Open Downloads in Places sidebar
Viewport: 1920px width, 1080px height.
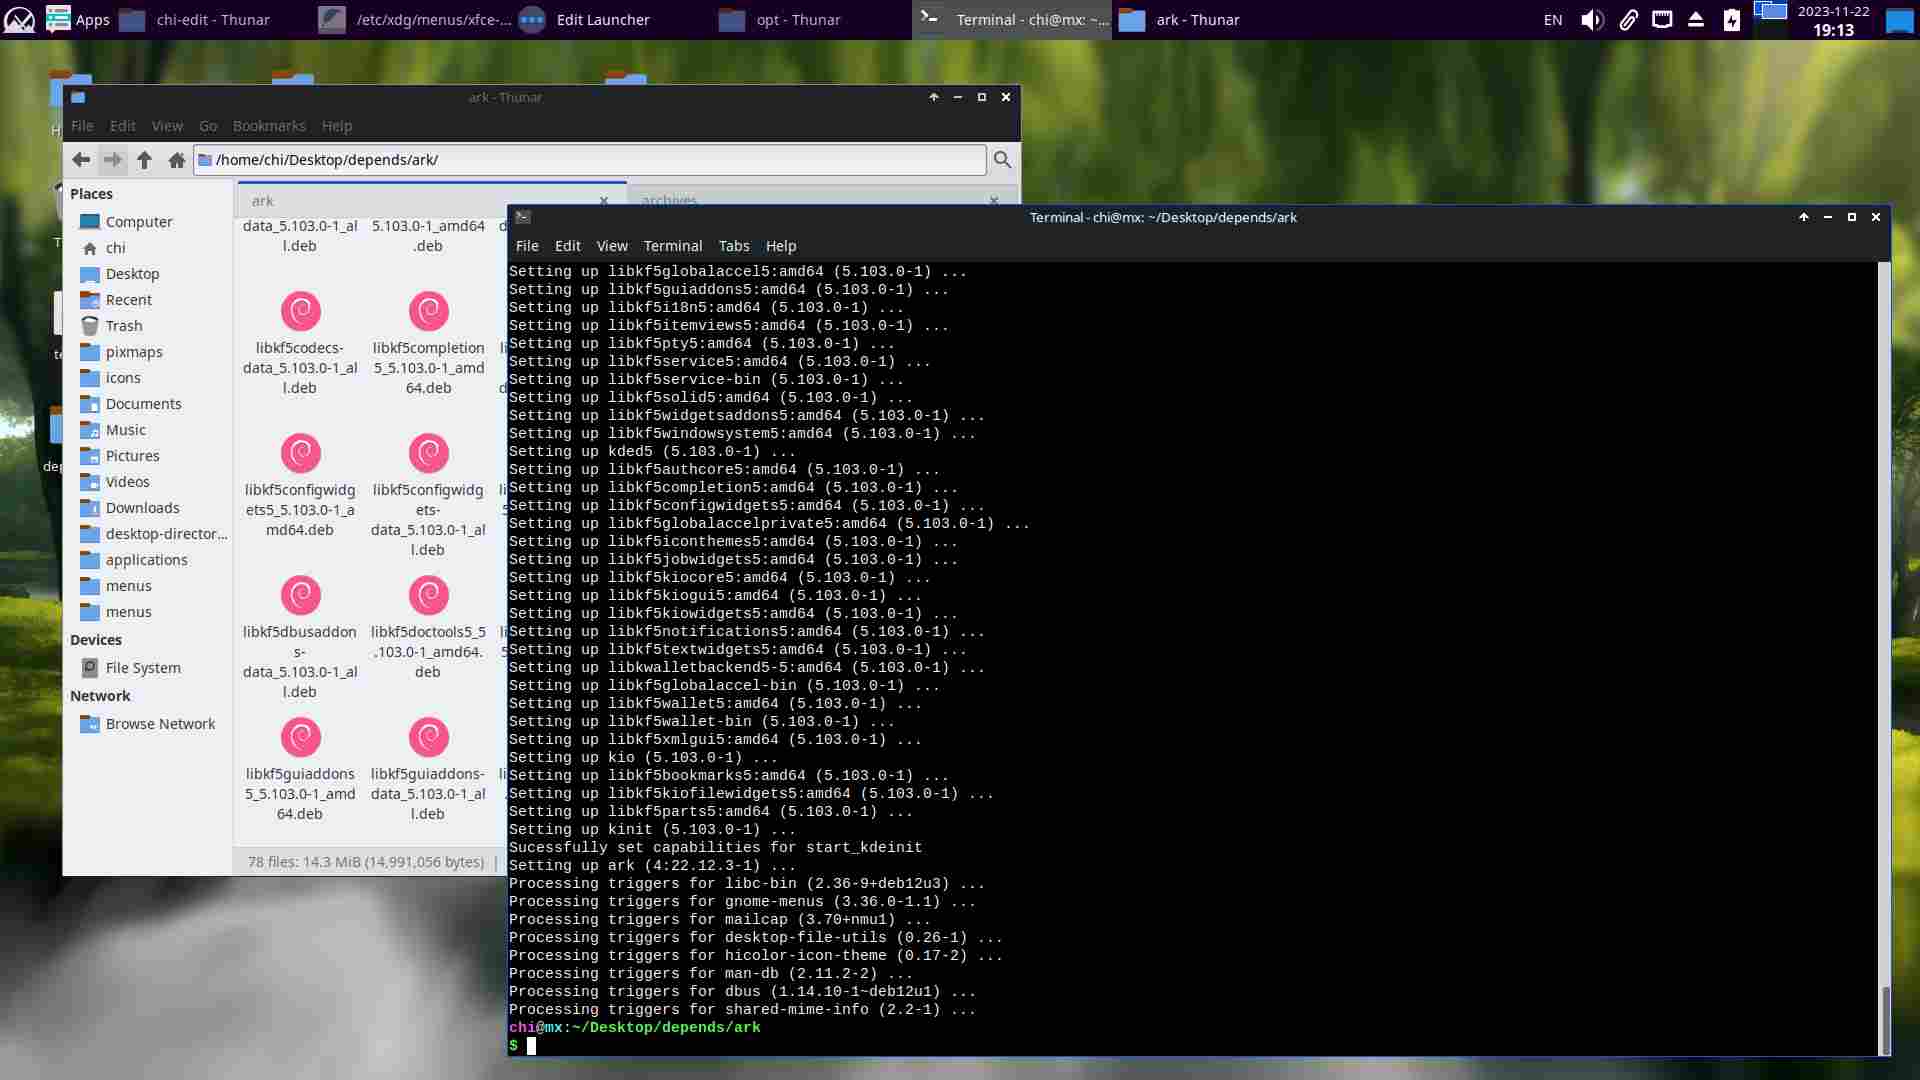(x=142, y=508)
